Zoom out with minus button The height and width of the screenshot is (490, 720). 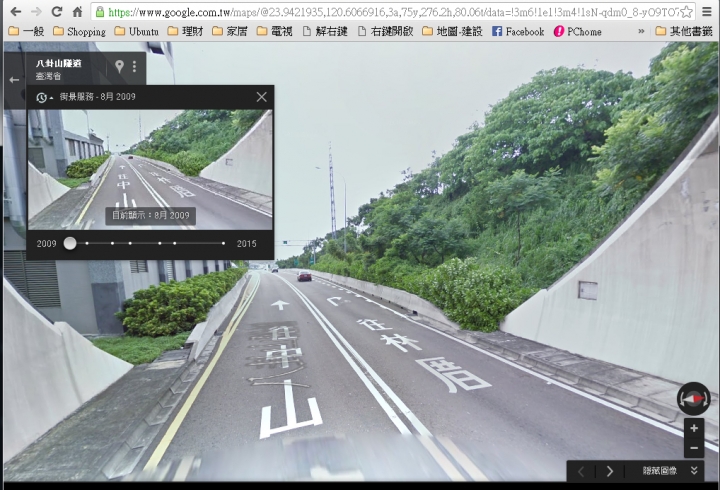click(x=694, y=447)
